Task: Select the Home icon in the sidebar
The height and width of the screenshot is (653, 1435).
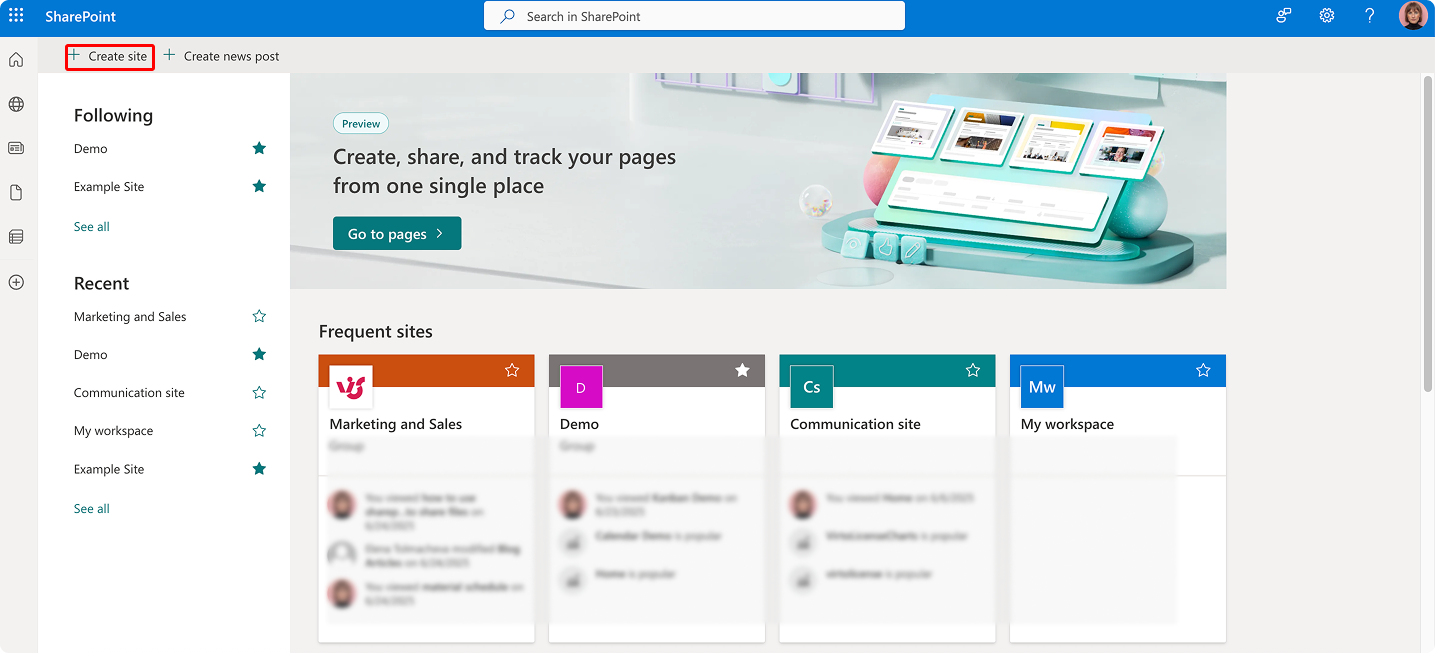Action: [x=15, y=59]
